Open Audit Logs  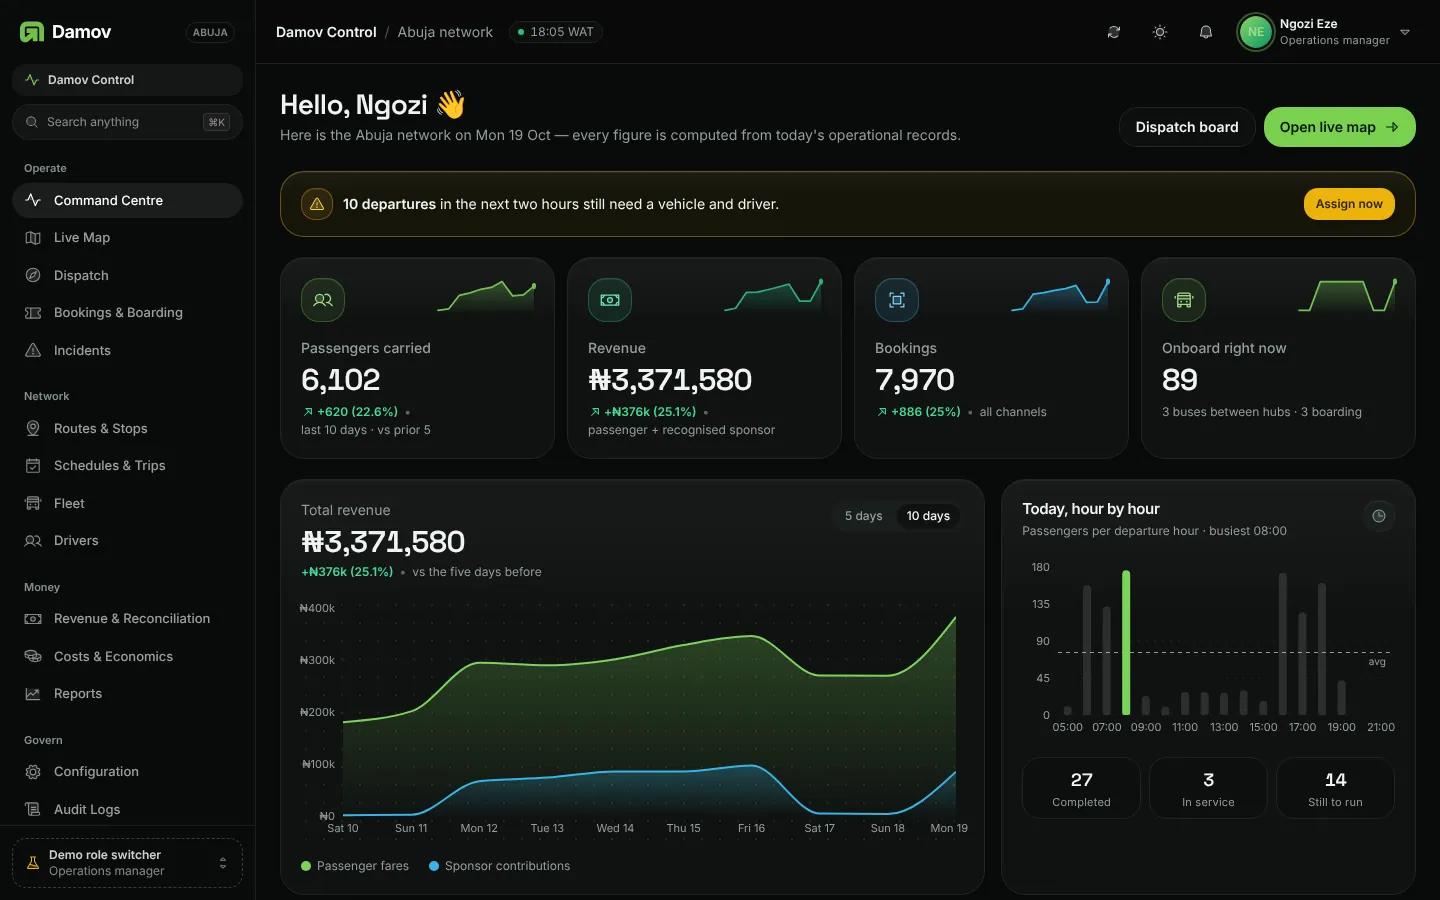[x=127, y=809]
